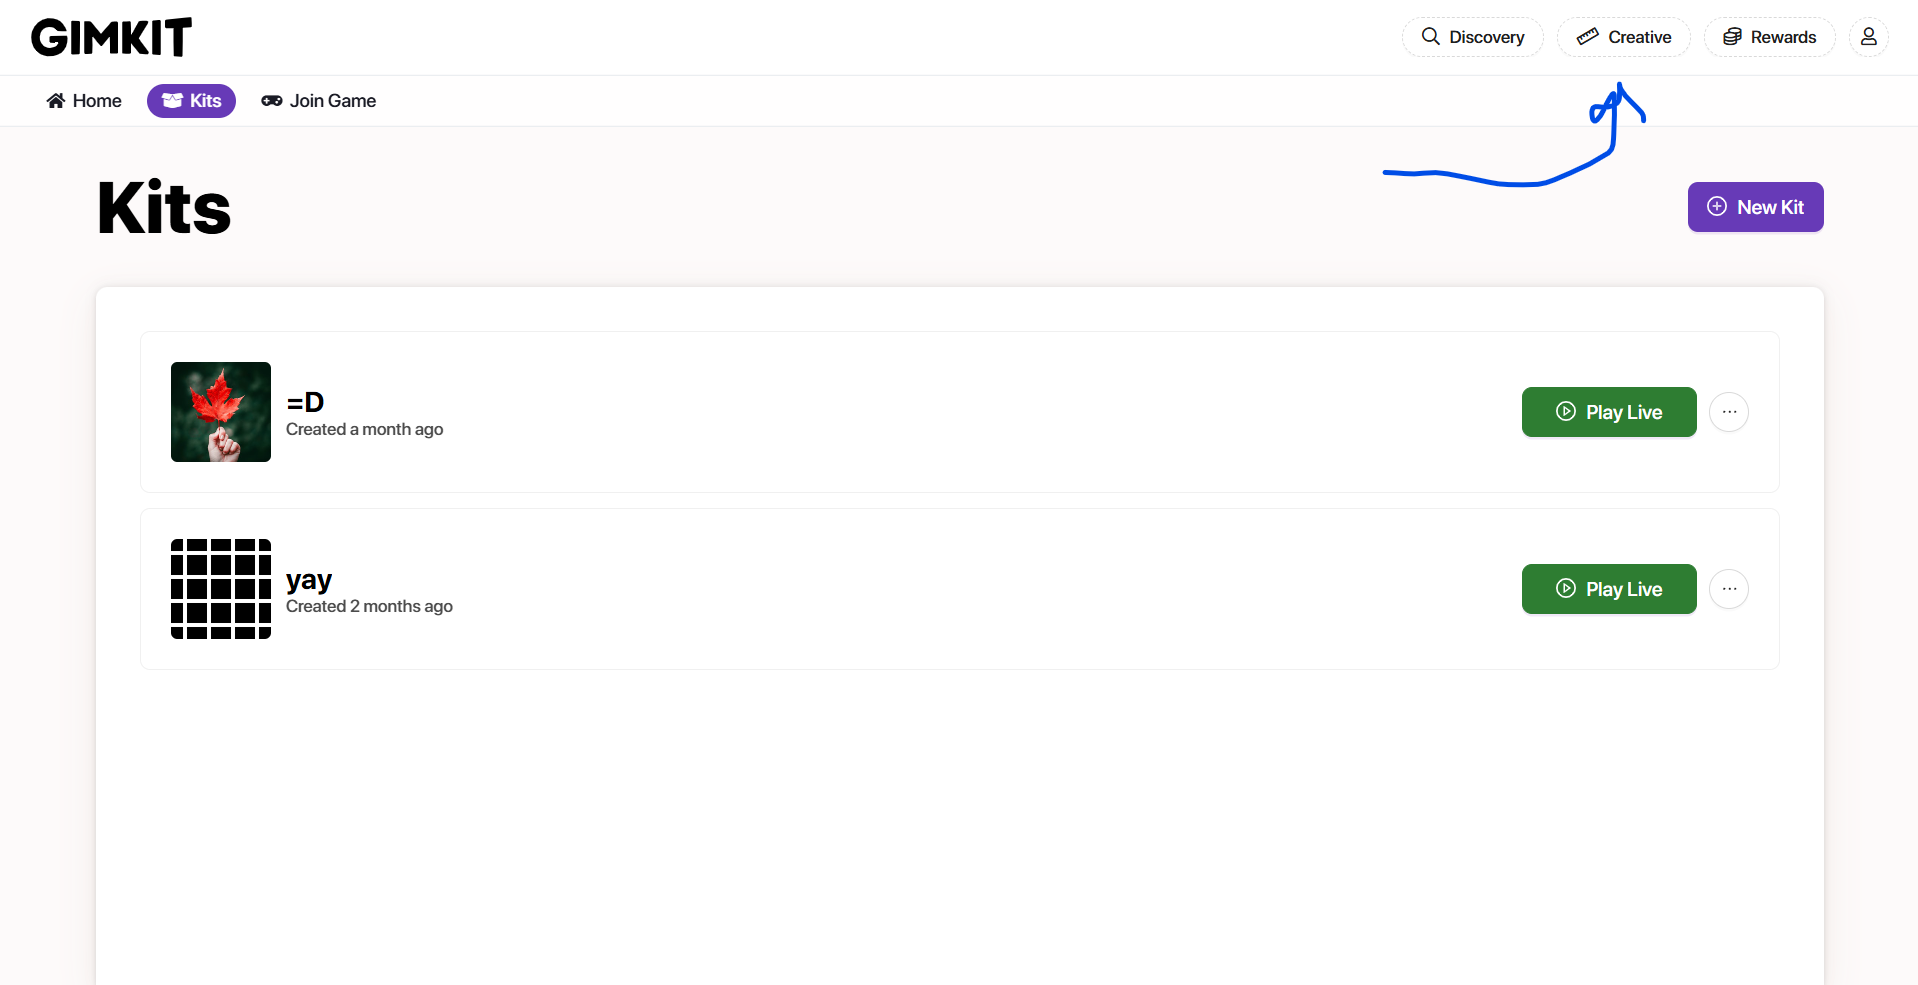Open the '=D' kit by clicking its title
Screen dimensions: 1918x985
(304, 402)
